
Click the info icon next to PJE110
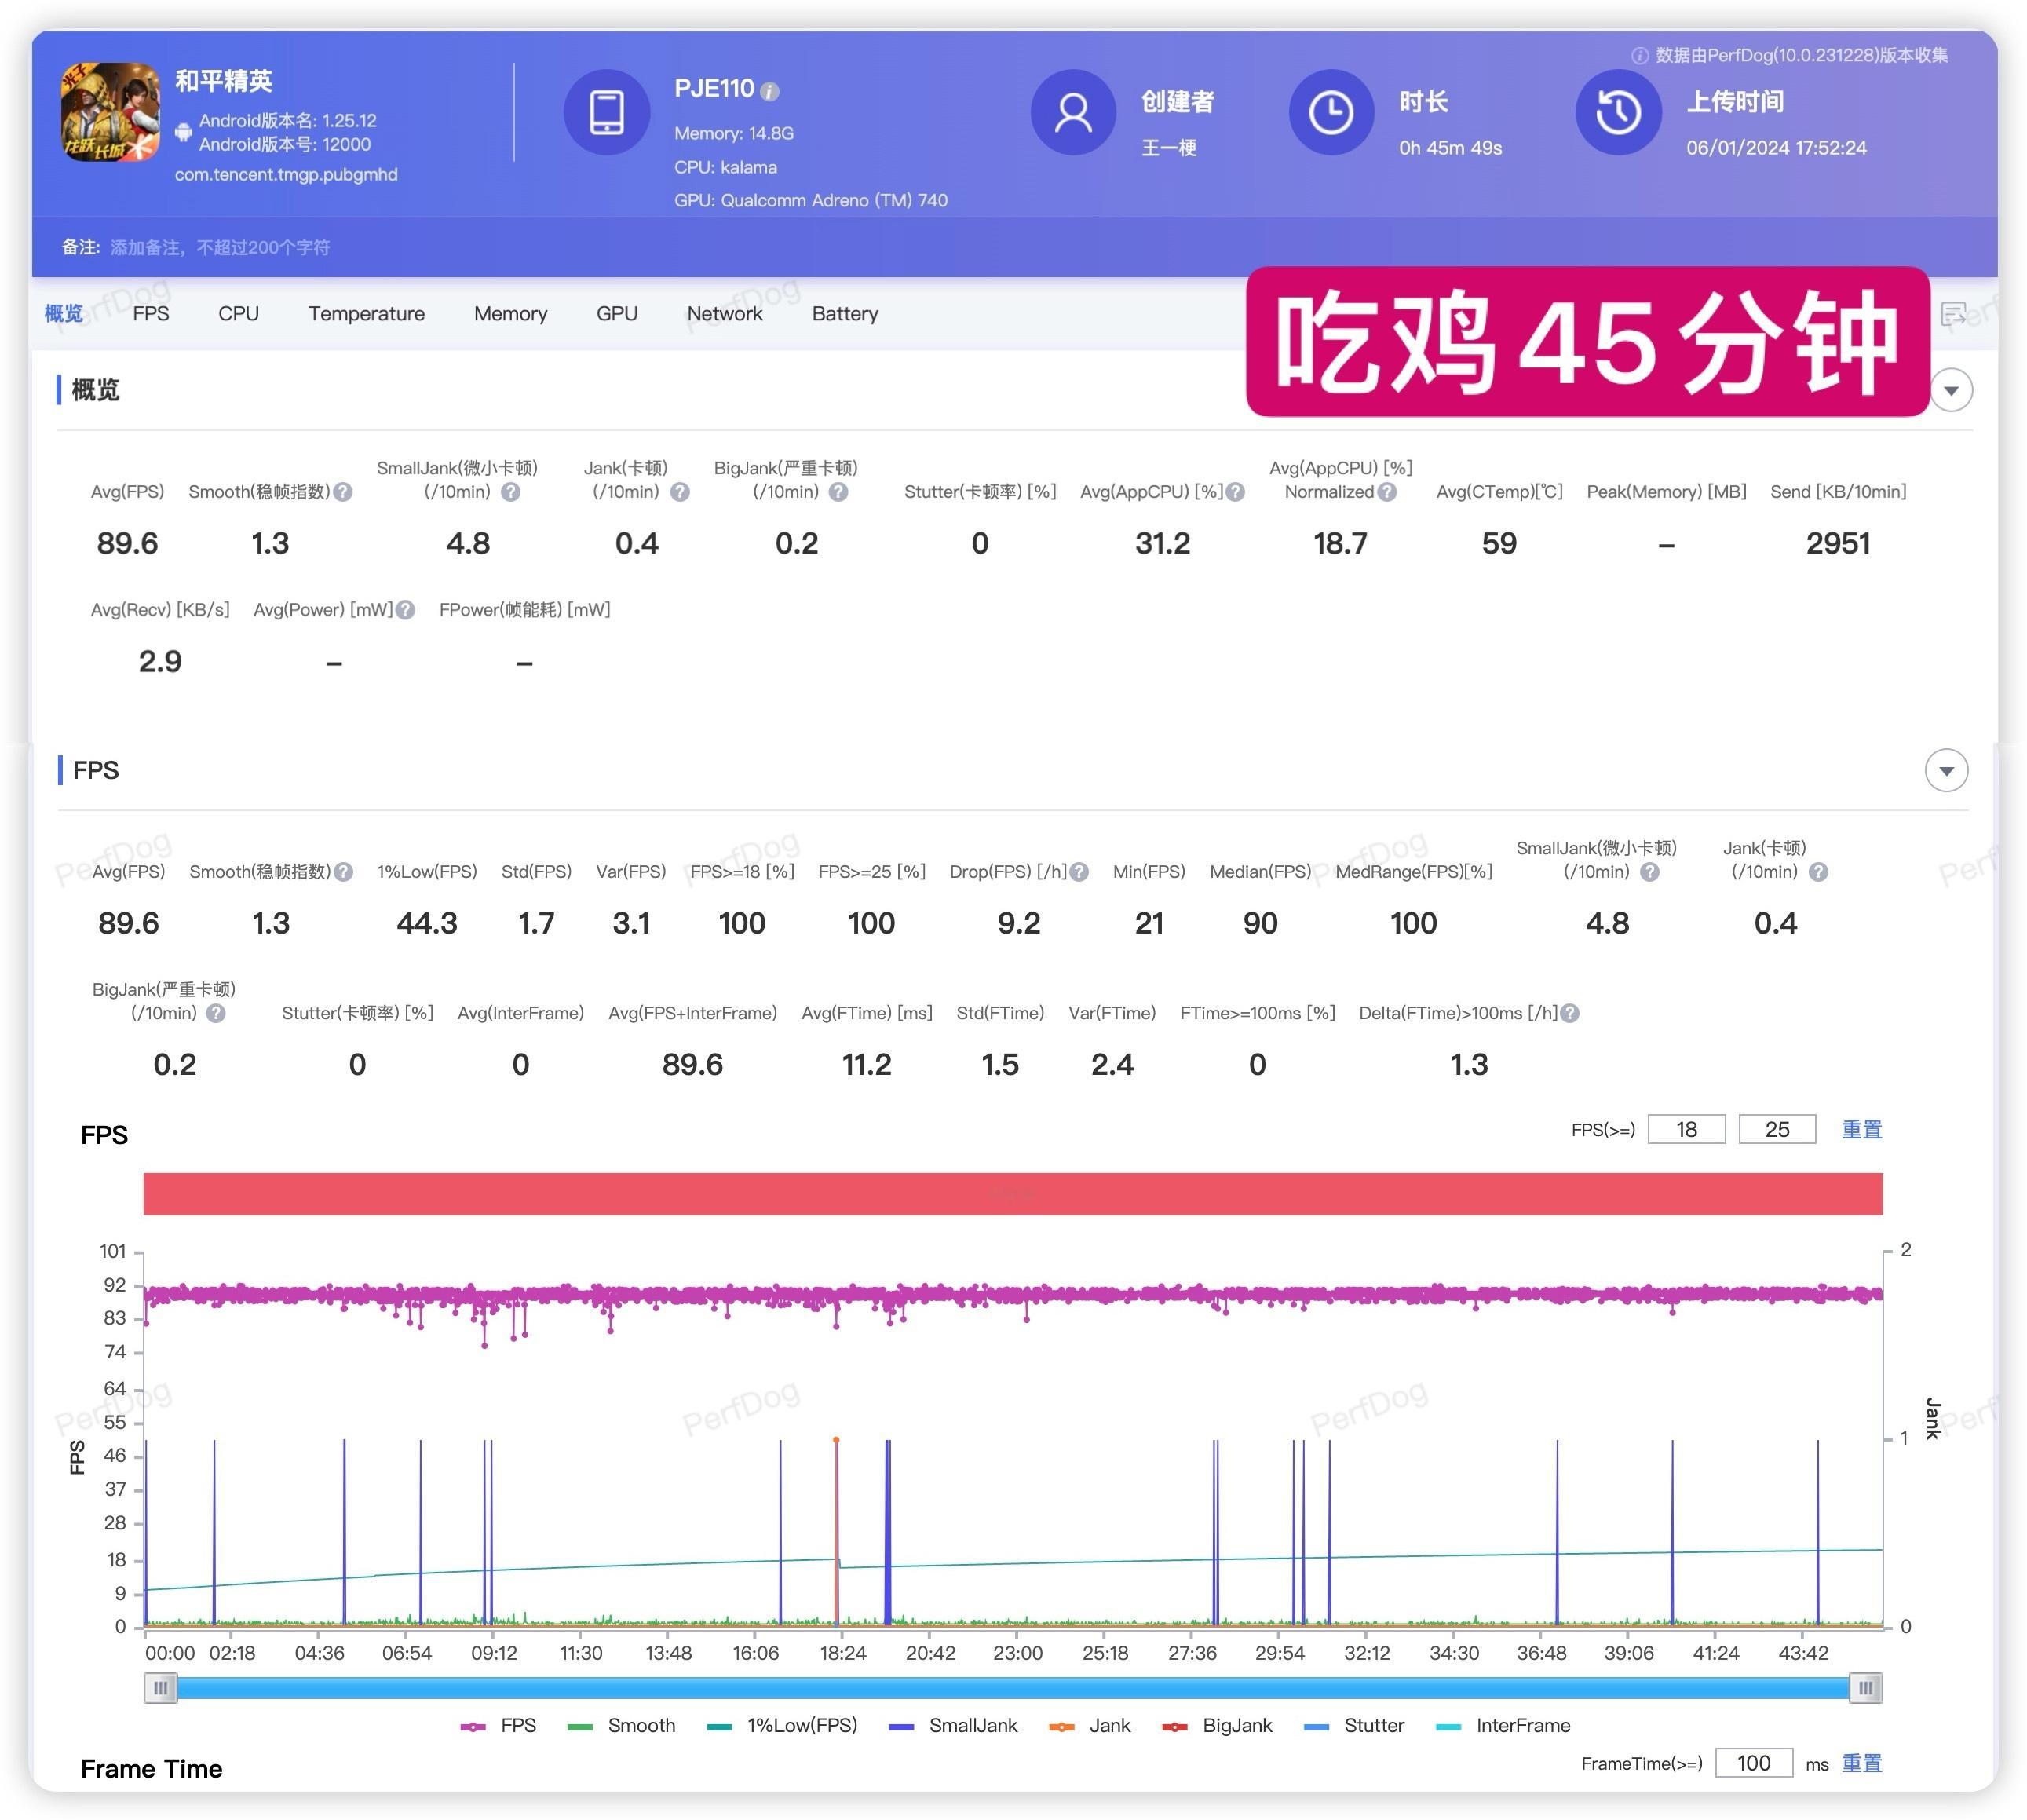coord(769,91)
